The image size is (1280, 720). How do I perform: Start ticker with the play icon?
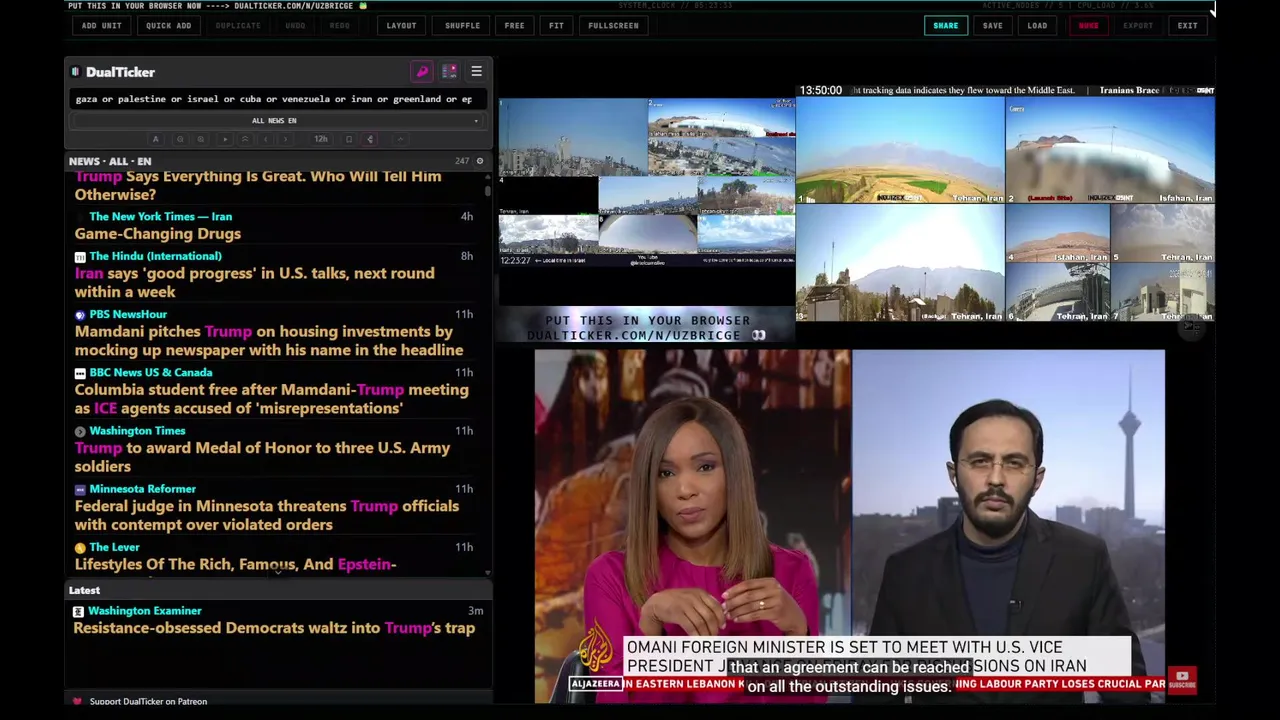click(x=225, y=139)
